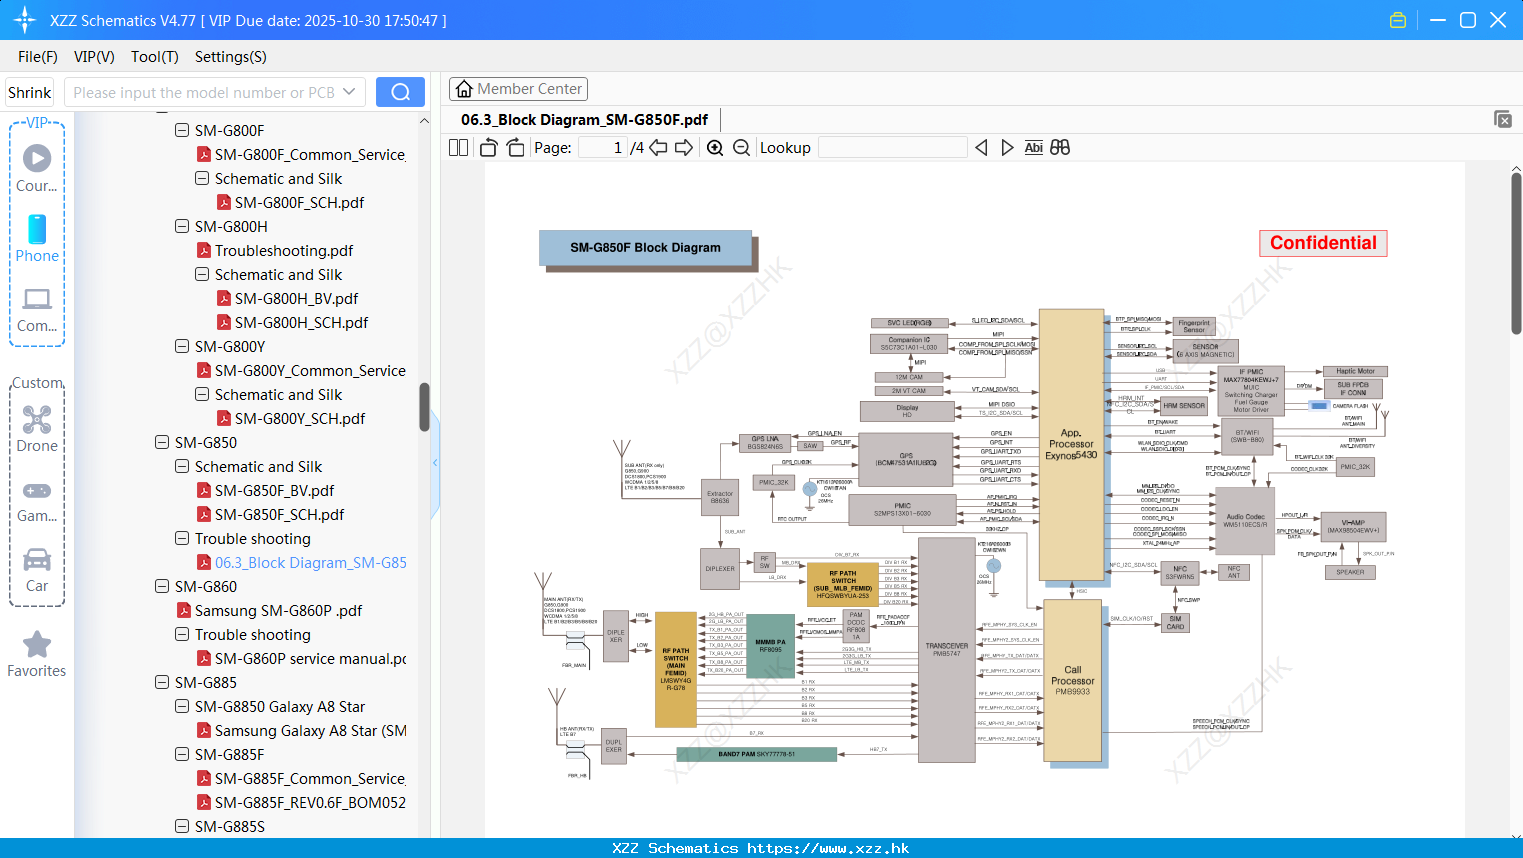The image size is (1523, 858).
Task: Open Samsung SM-G860P .pdf file
Action: click(278, 610)
